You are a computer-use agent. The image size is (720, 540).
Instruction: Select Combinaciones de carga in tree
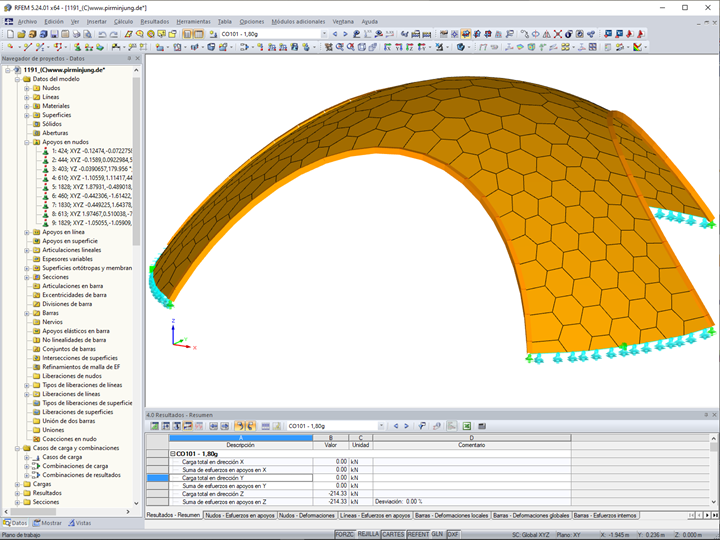75,466
